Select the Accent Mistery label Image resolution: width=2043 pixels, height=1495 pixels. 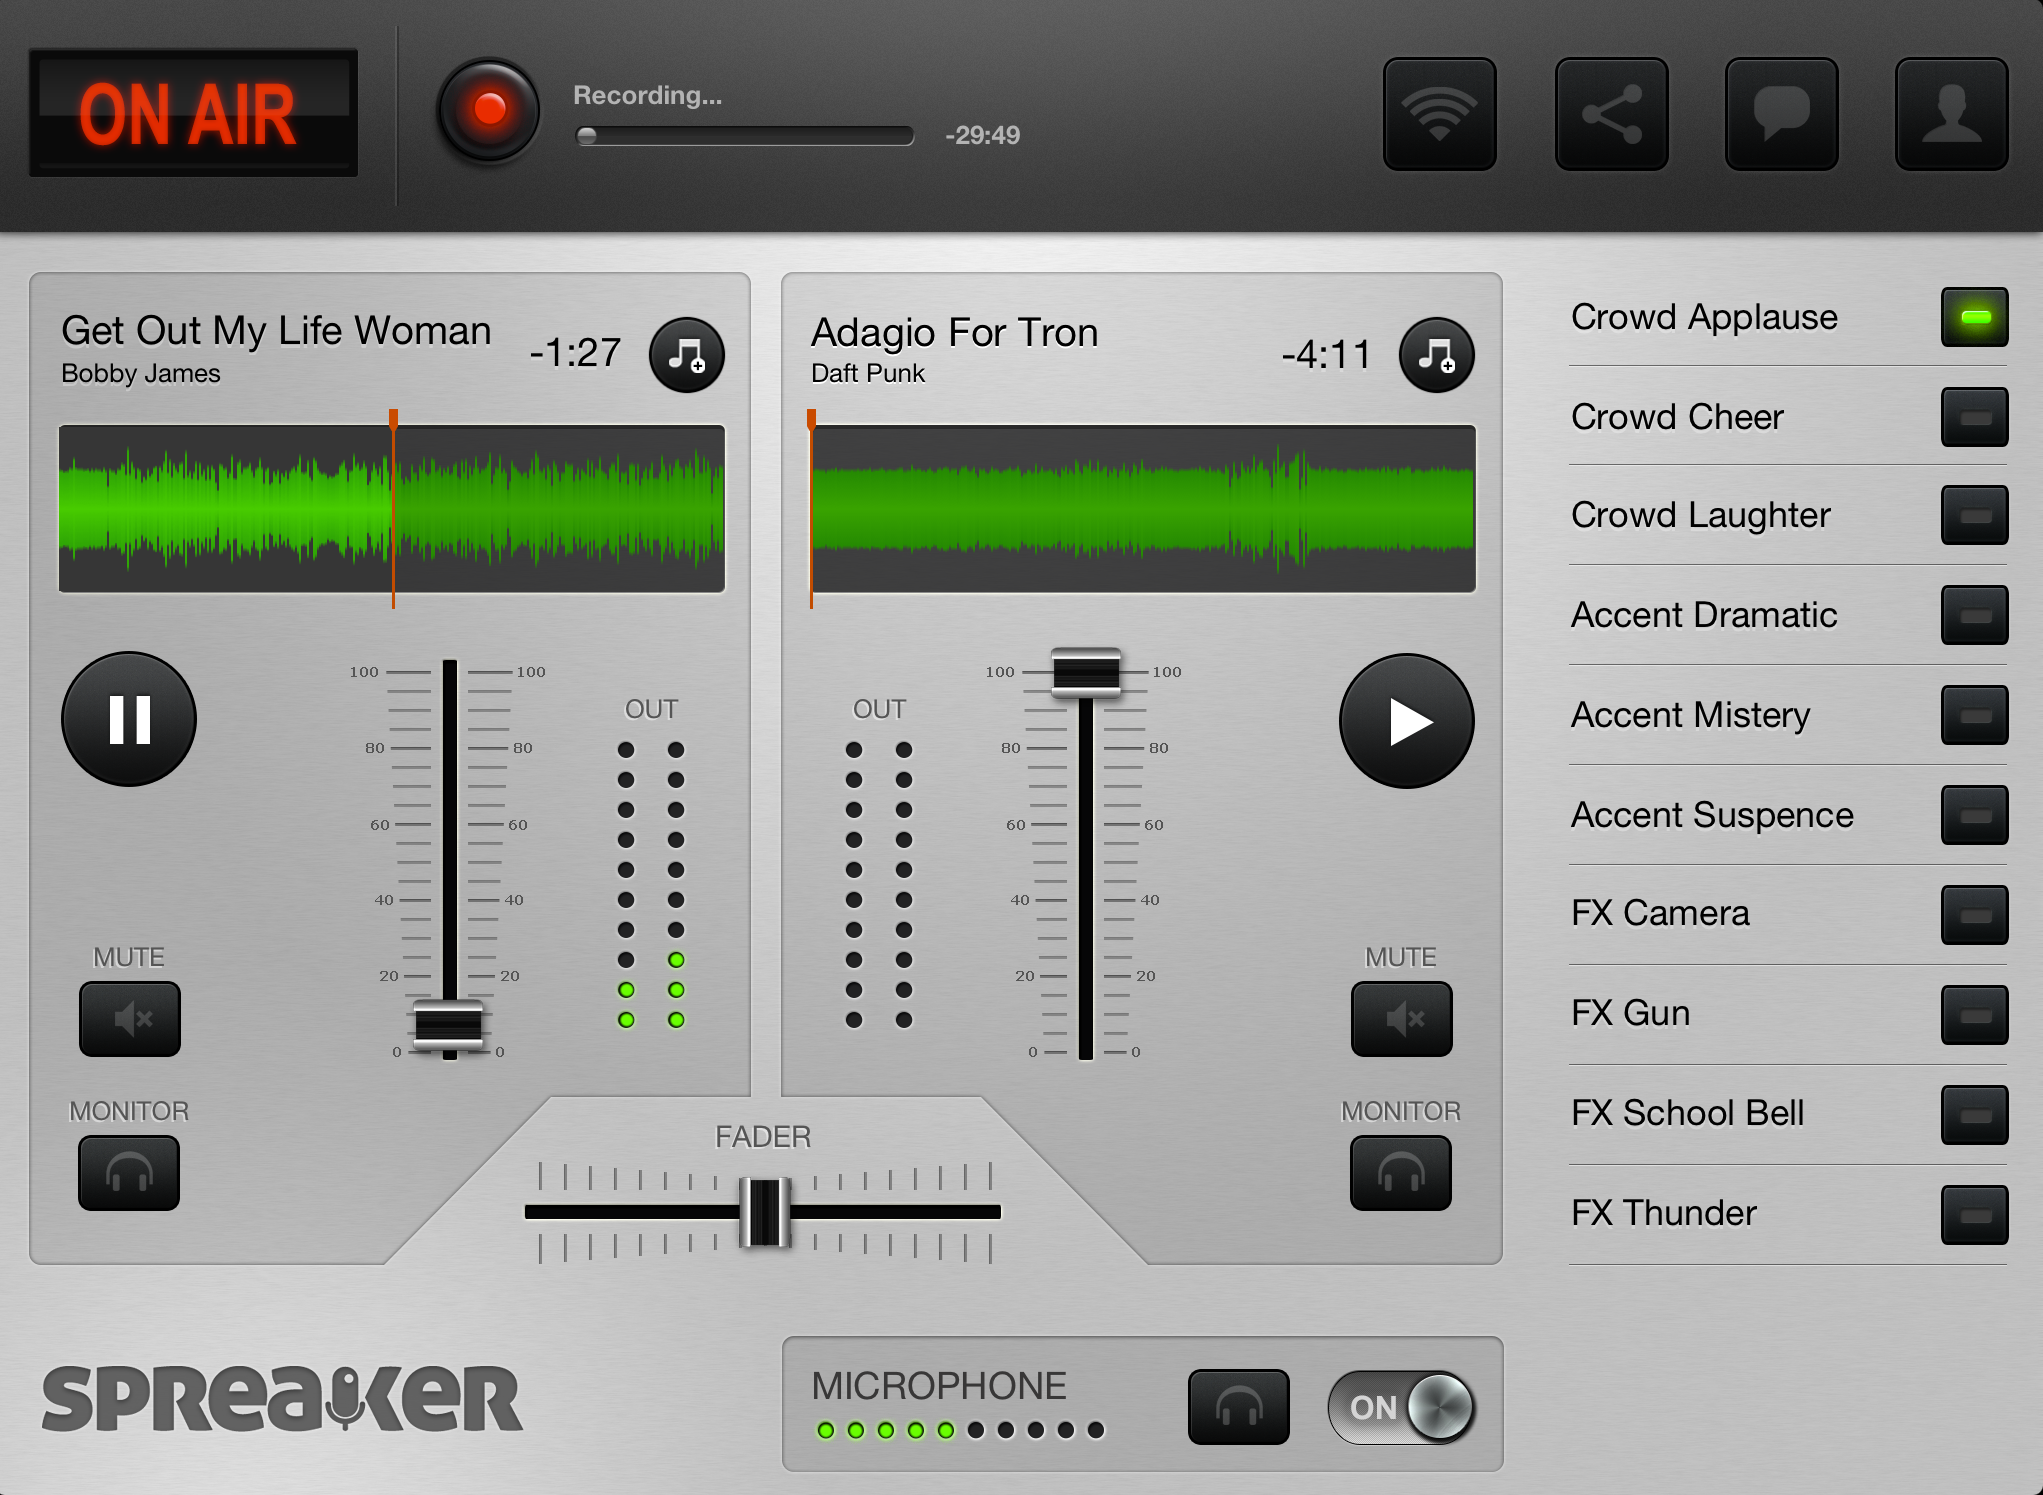tap(1690, 715)
